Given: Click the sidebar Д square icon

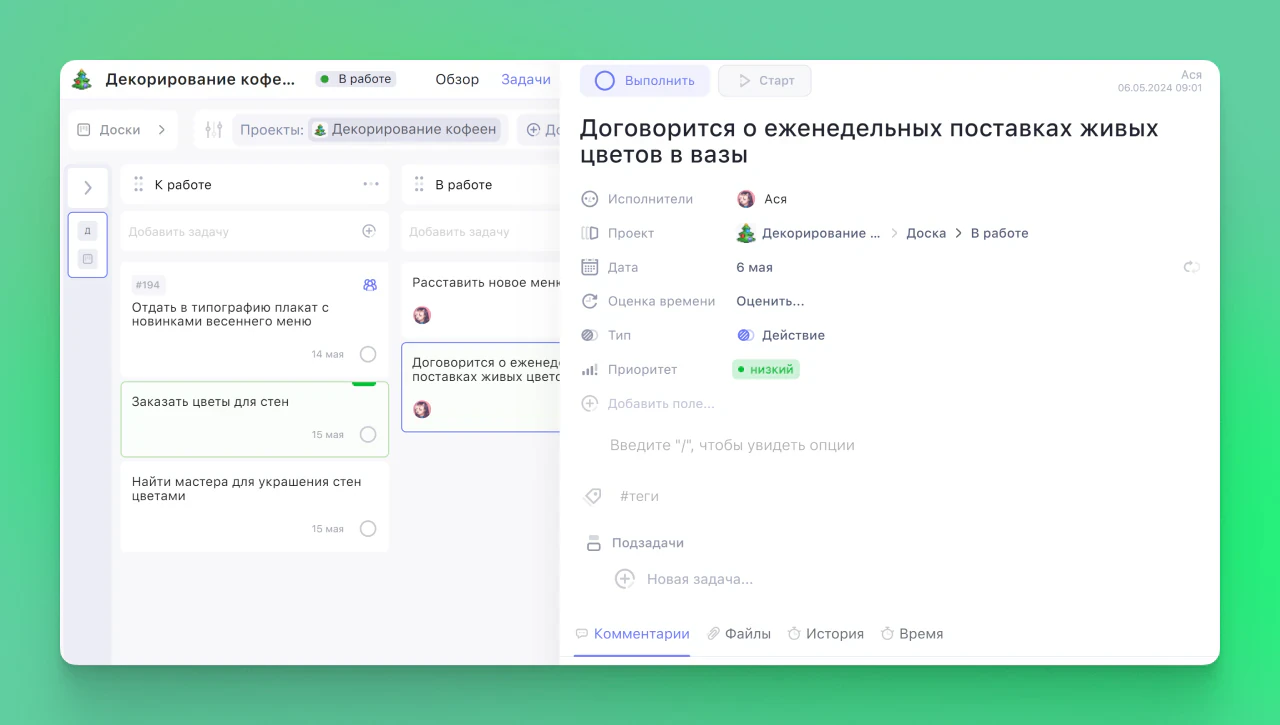Looking at the screenshot, I should [x=87, y=231].
